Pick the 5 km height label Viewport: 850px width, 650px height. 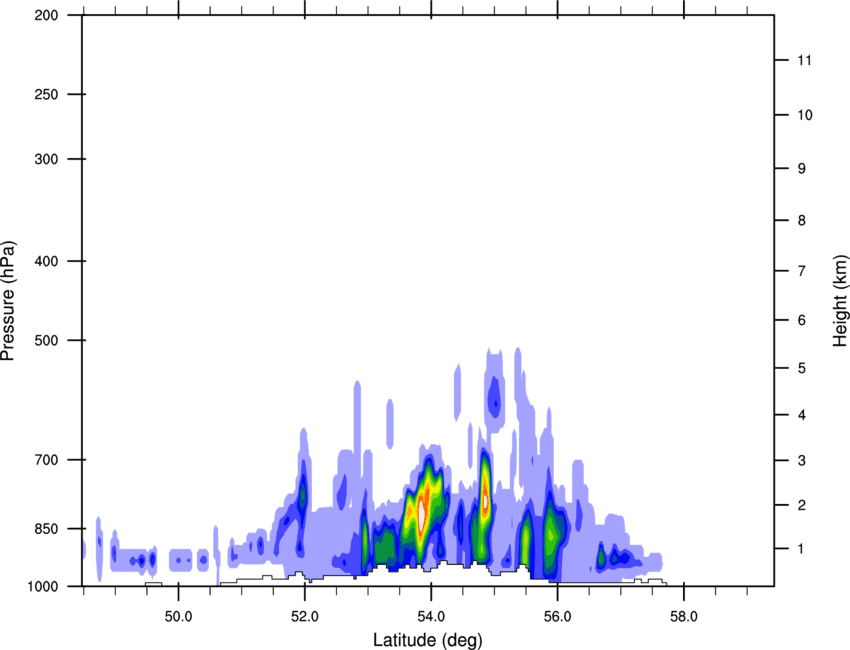pos(802,368)
